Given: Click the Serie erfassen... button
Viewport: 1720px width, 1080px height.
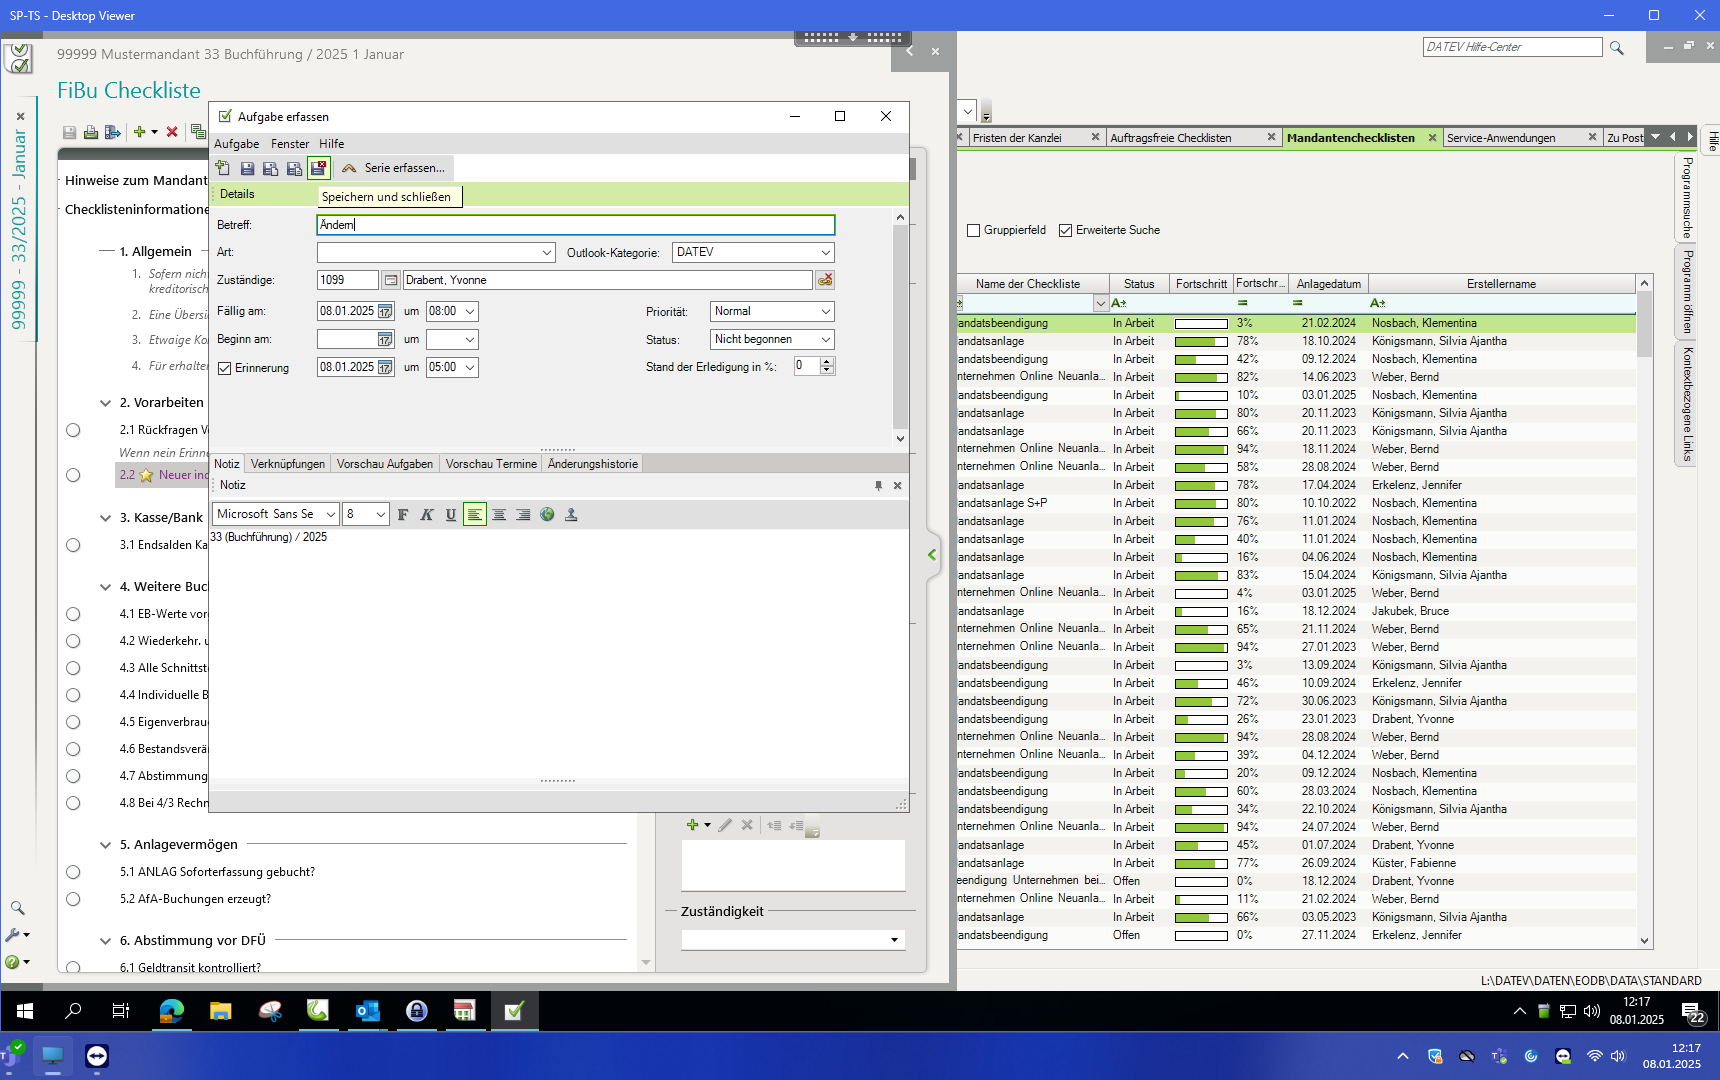Looking at the screenshot, I should click(394, 168).
